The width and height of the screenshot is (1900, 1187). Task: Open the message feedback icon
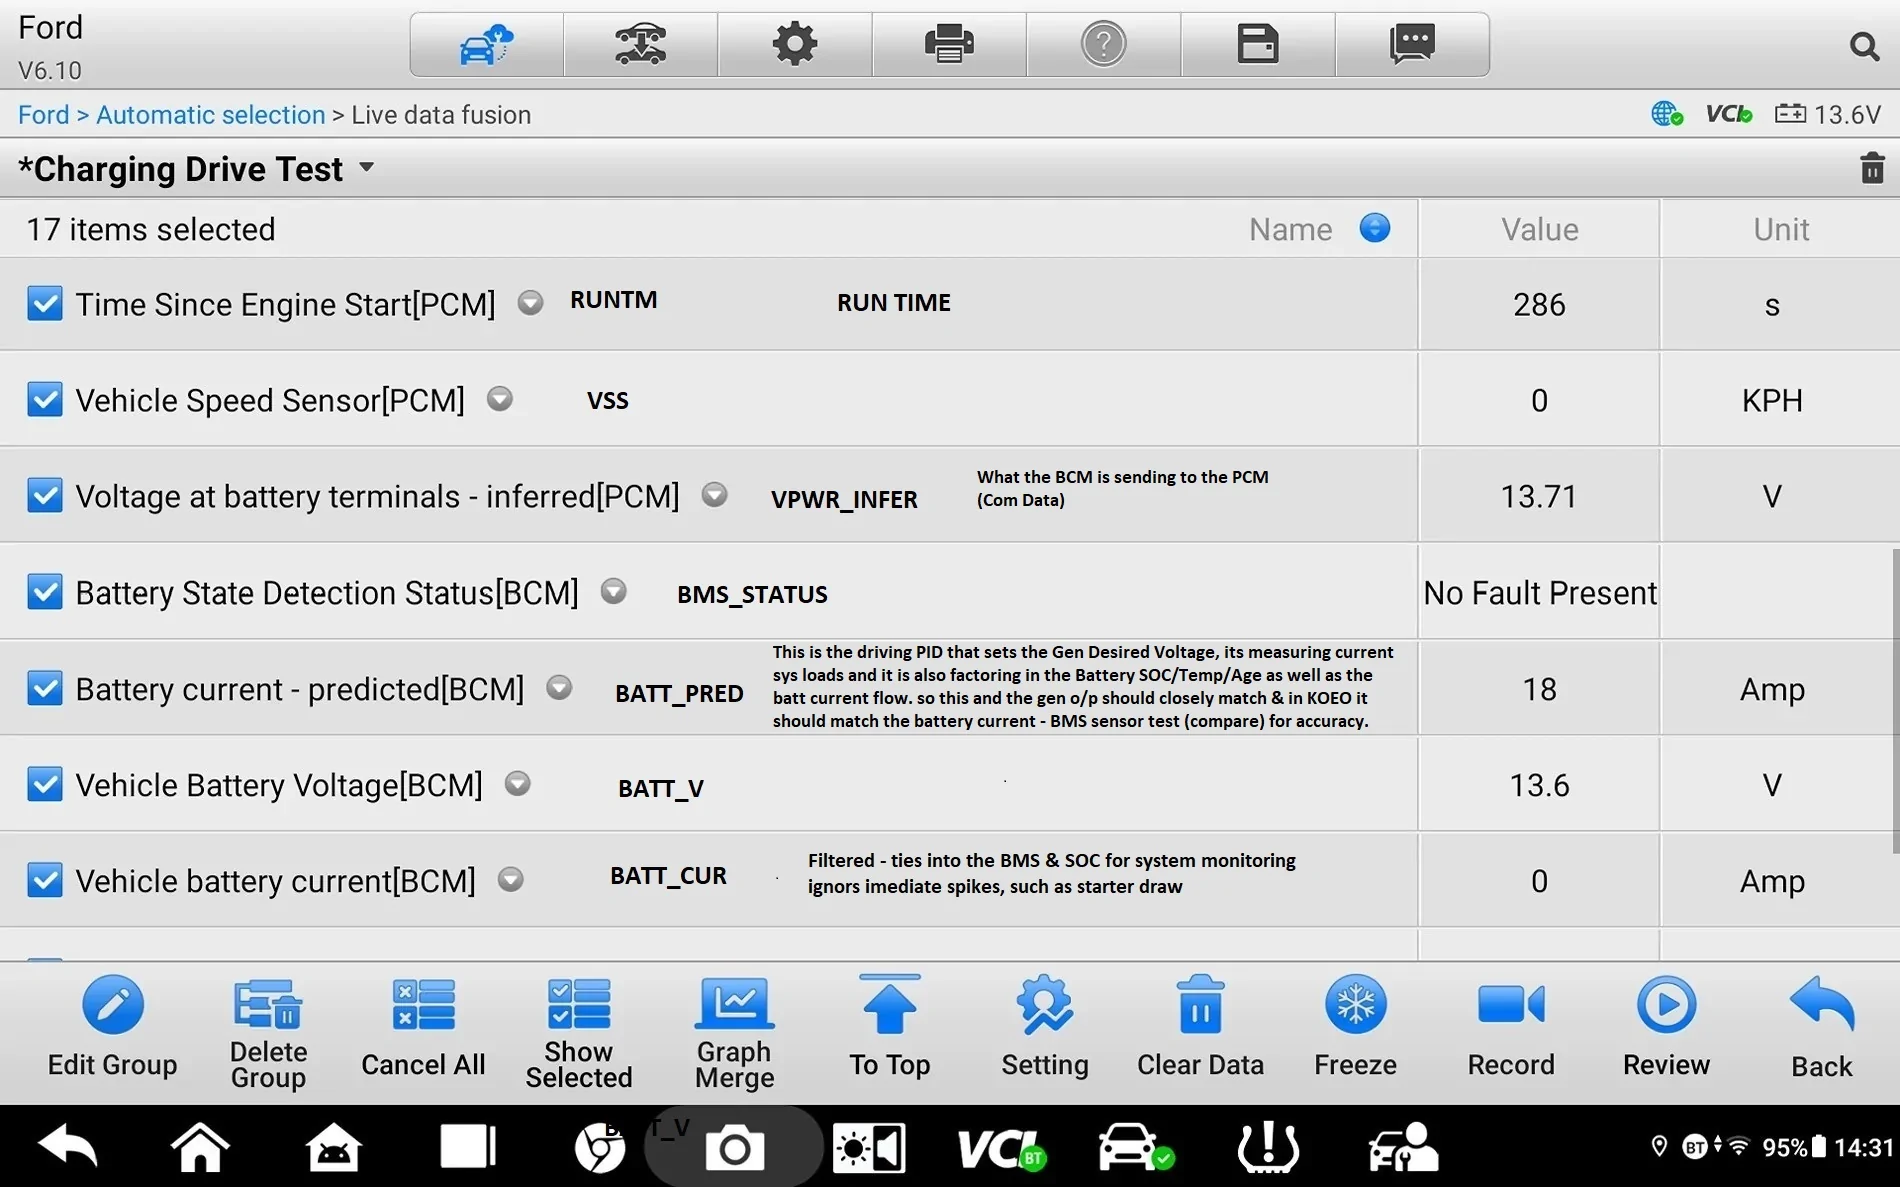pos(1412,45)
